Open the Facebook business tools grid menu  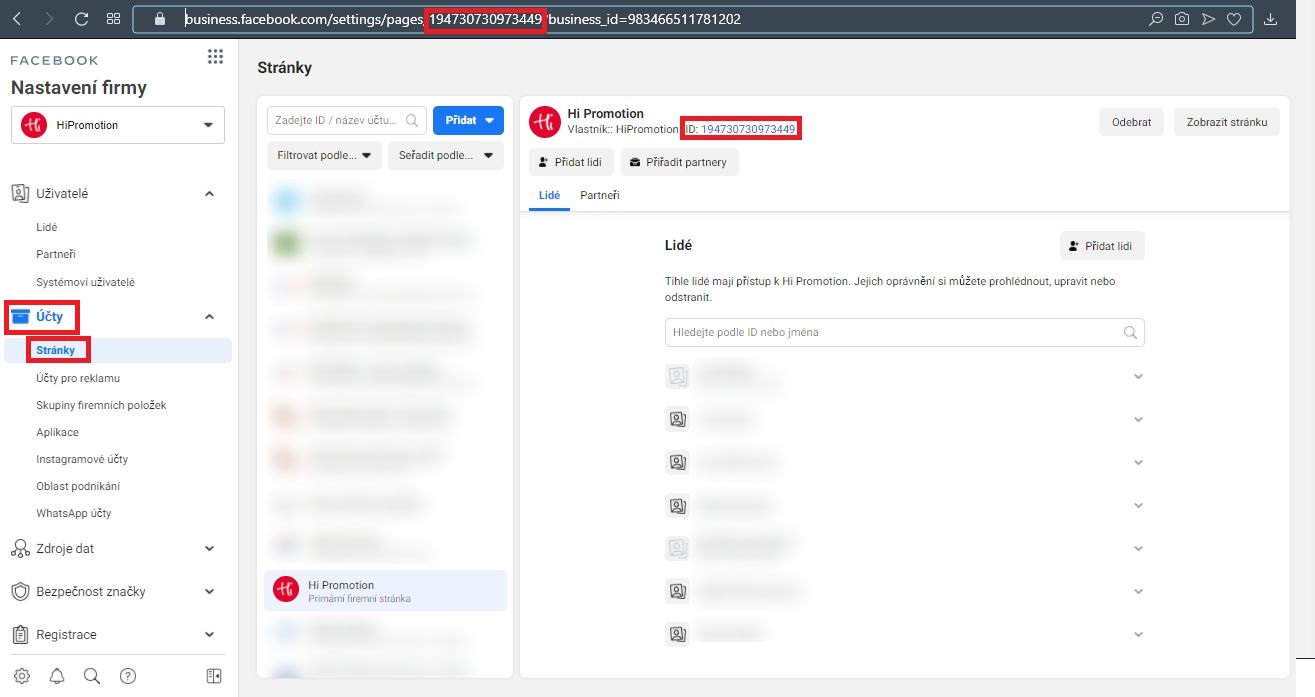coord(215,57)
